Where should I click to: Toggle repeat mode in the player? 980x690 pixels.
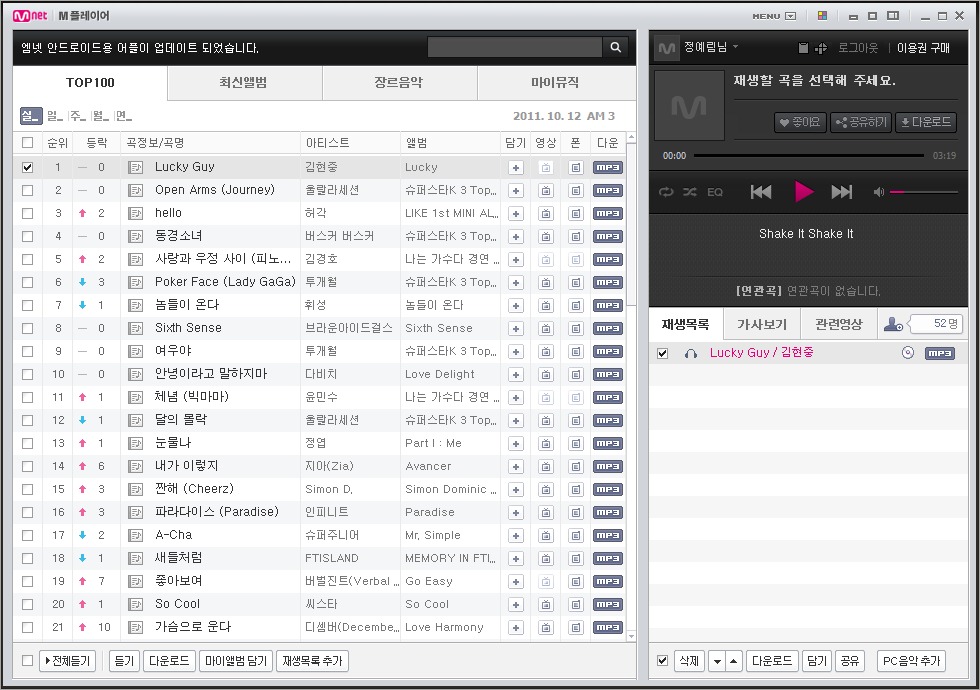tap(666, 192)
